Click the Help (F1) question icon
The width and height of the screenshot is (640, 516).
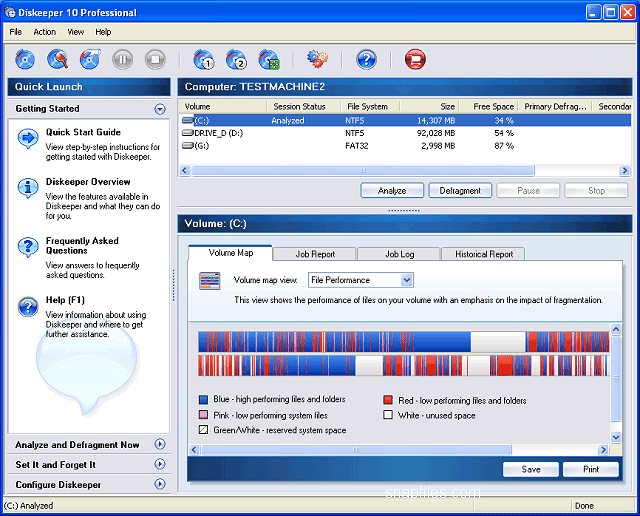[x=28, y=307]
